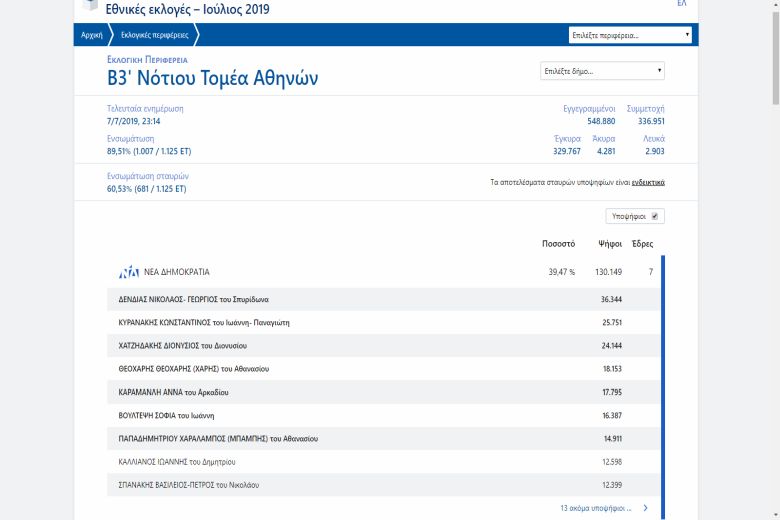Click the 39,47 % percentage value
This screenshot has width=780, height=520.
[562, 272]
